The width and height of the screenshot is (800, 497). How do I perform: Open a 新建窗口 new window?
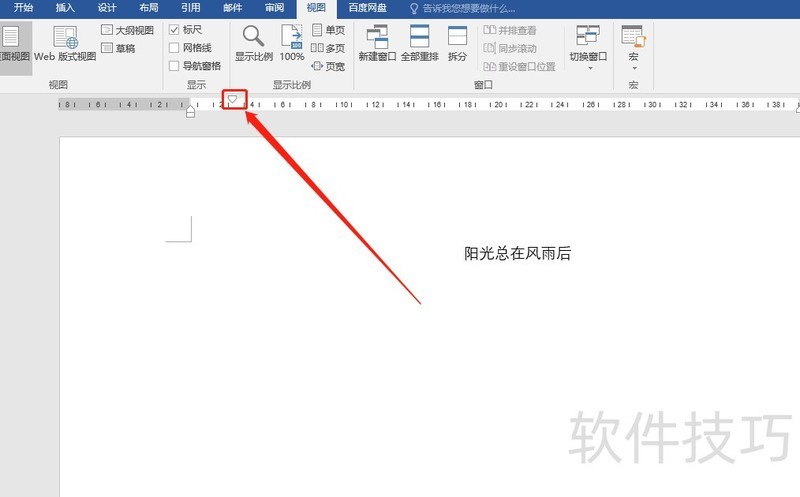click(377, 44)
